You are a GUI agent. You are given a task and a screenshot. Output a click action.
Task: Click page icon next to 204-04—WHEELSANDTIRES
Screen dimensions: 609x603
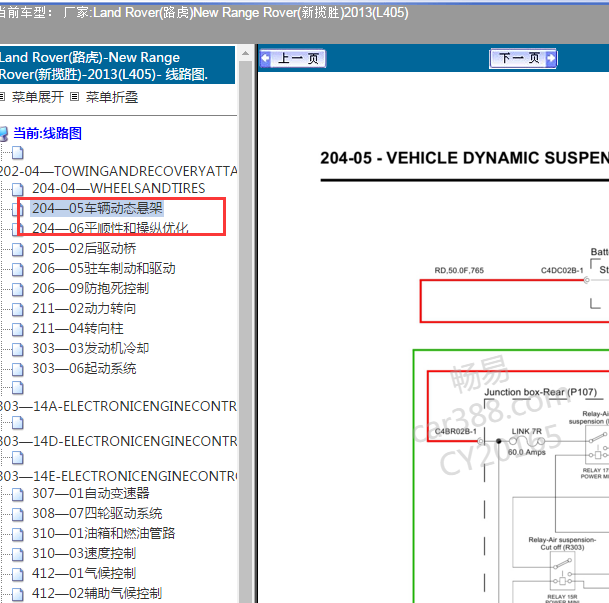click(x=17, y=189)
